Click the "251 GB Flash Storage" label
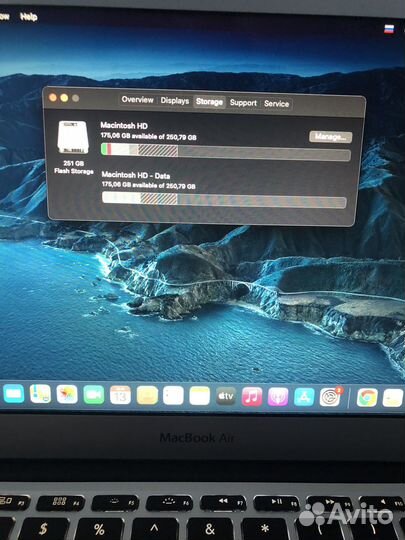The image size is (405, 540). (x=73, y=167)
